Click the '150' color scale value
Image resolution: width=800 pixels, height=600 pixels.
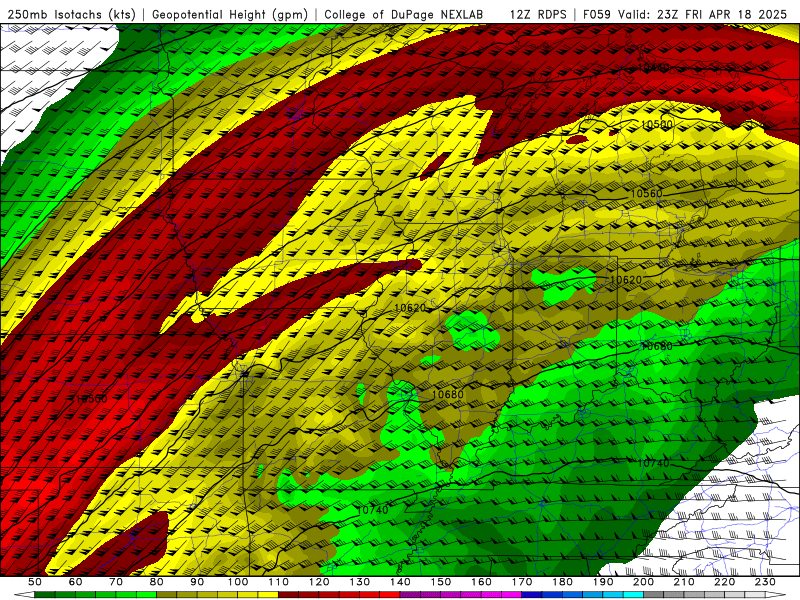[441, 582]
